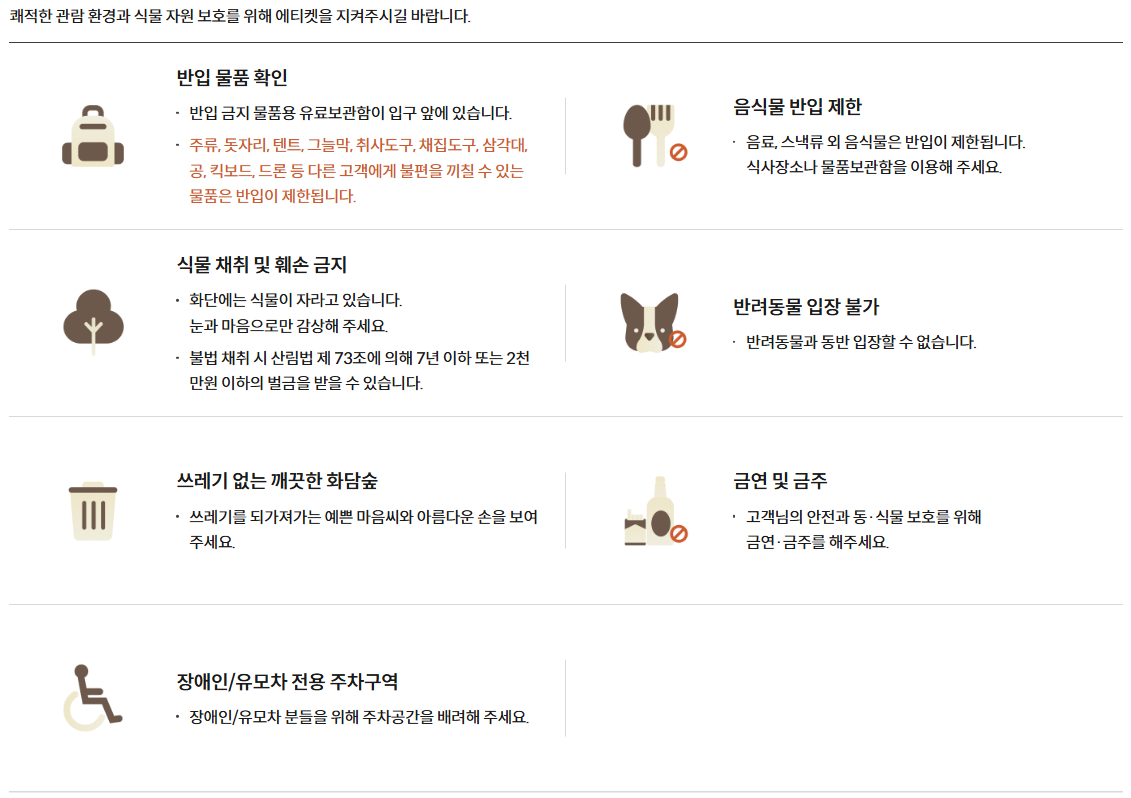The height and width of the screenshot is (798, 1131).
Task: Select the 반입 물품 확인 heading
Action: 232,77
